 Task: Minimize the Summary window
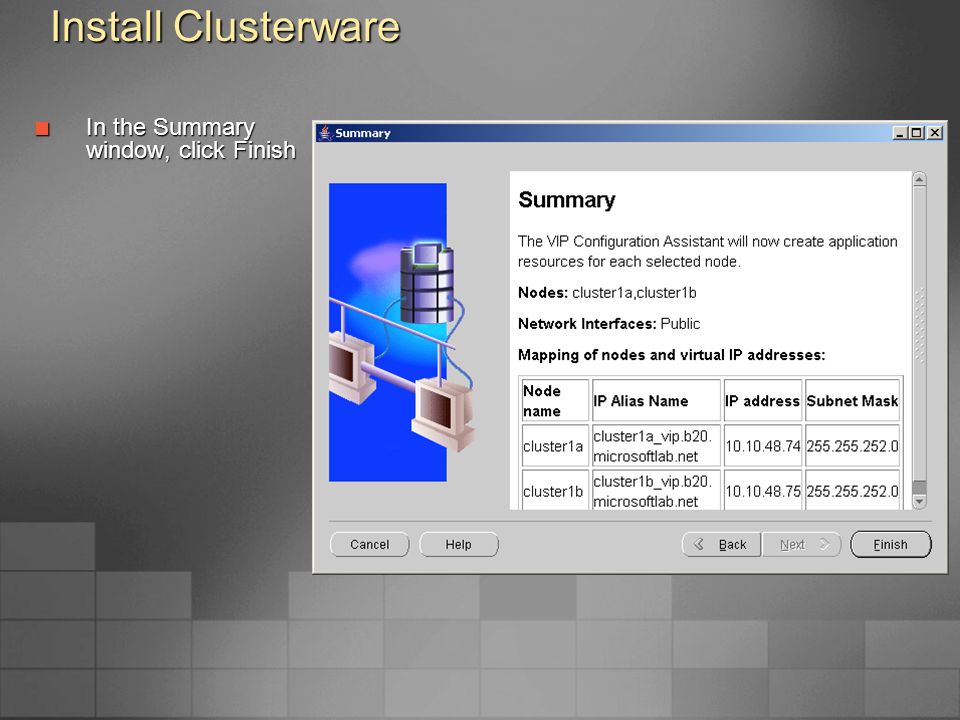click(x=899, y=133)
